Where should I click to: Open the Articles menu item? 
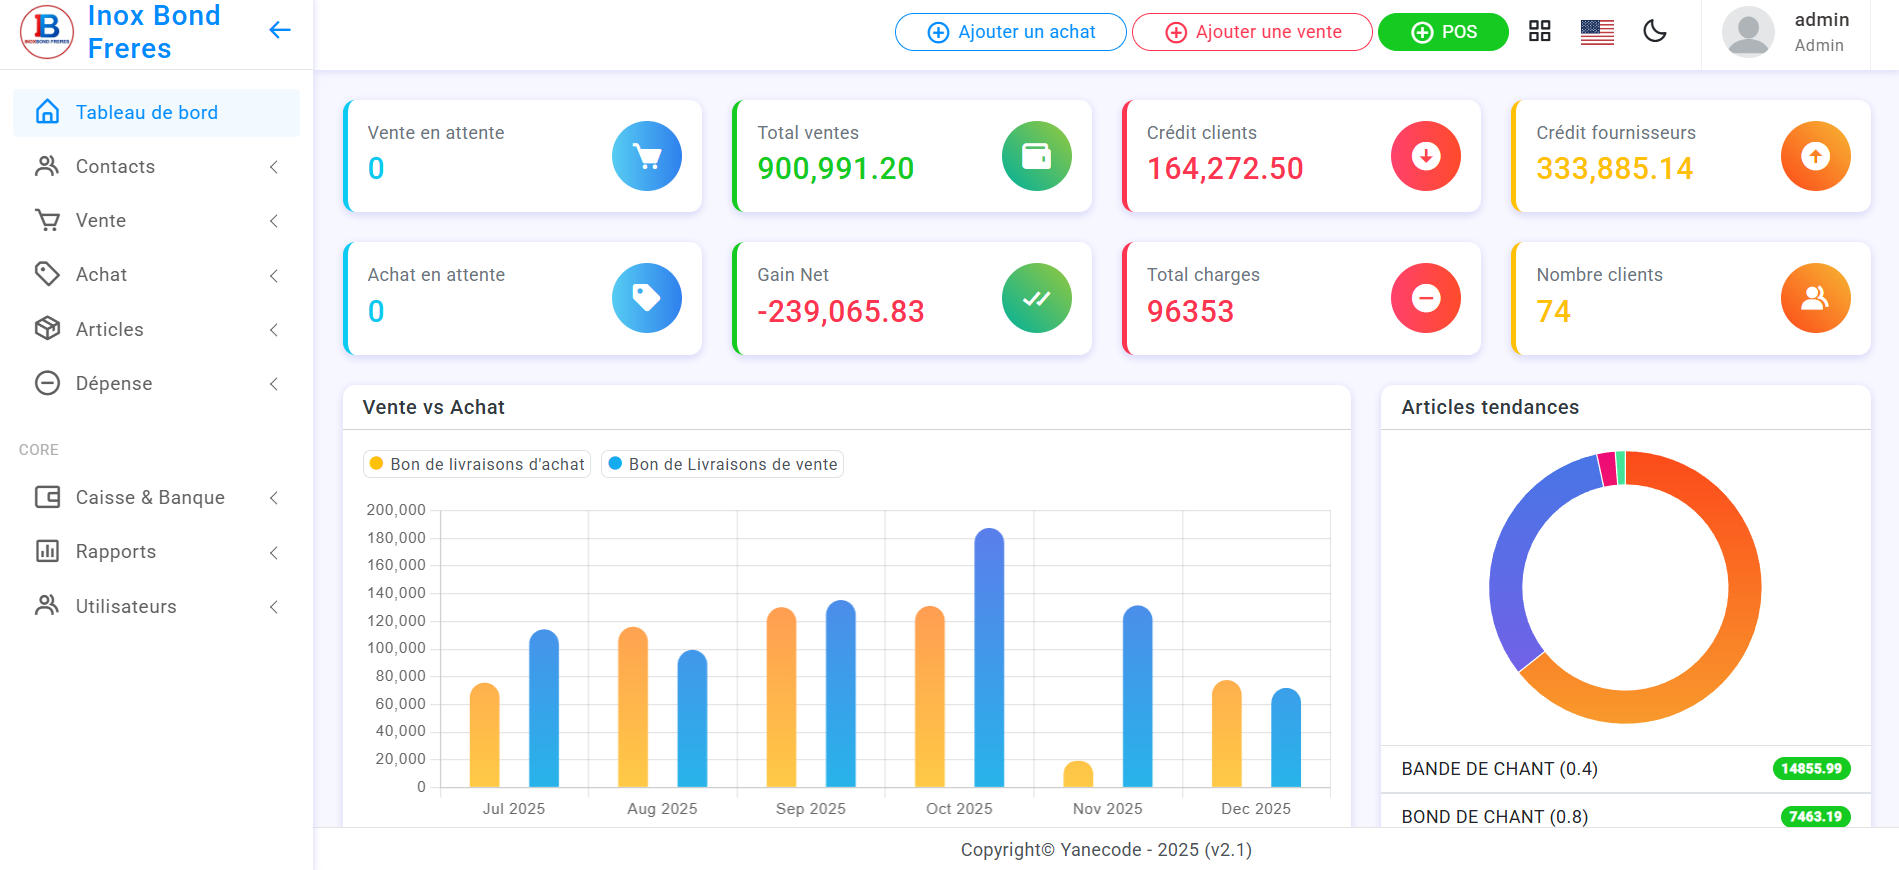[x=156, y=329]
